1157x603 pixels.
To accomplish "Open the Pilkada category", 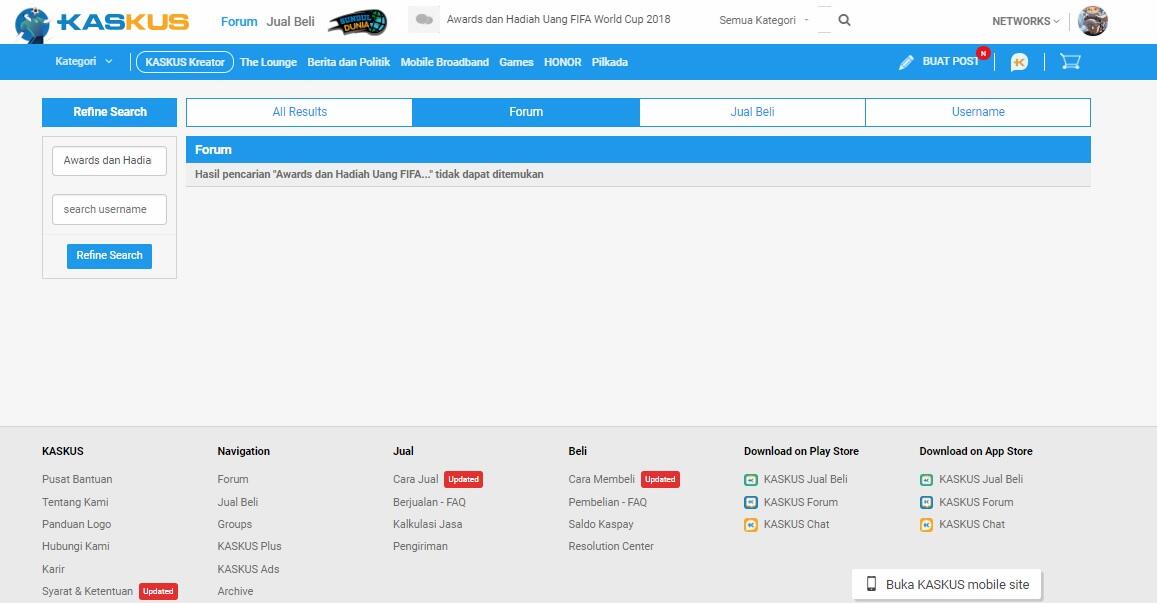I will tap(609, 62).
